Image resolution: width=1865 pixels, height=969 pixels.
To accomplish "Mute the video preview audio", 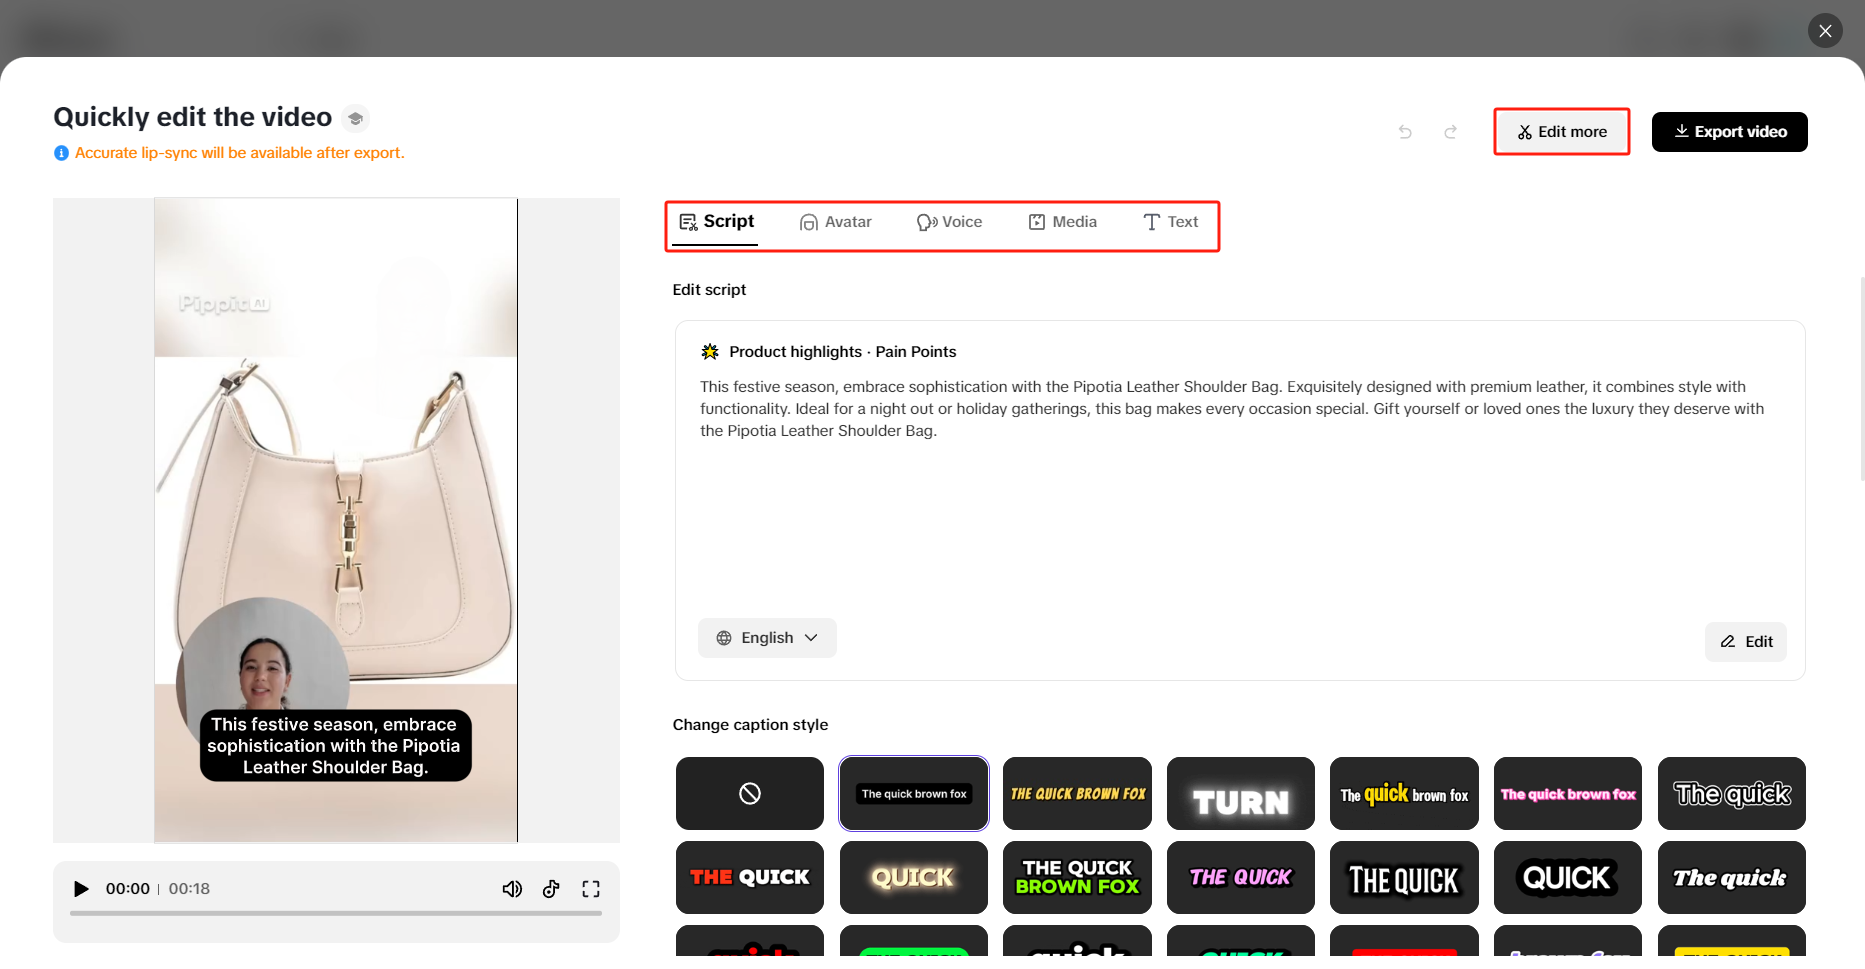I will [x=512, y=889].
